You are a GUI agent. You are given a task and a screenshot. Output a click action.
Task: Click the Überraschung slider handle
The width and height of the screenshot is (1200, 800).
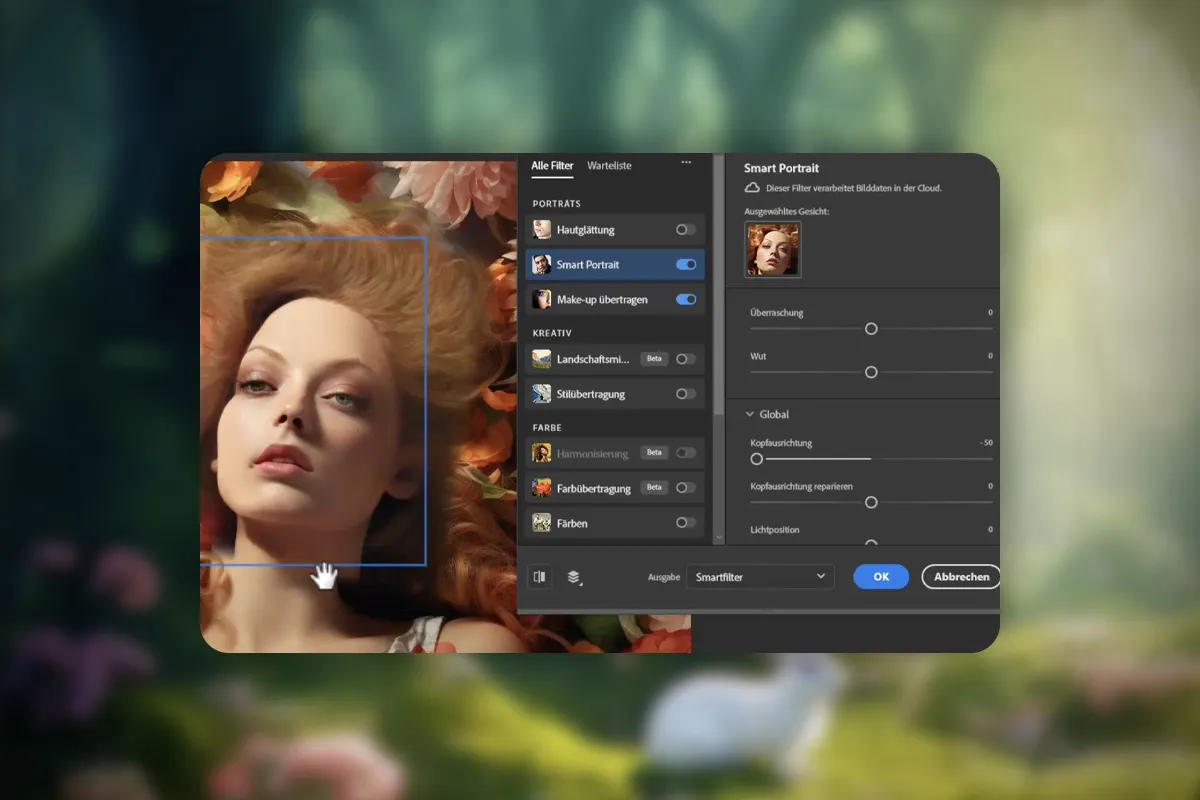click(x=871, y=329)
